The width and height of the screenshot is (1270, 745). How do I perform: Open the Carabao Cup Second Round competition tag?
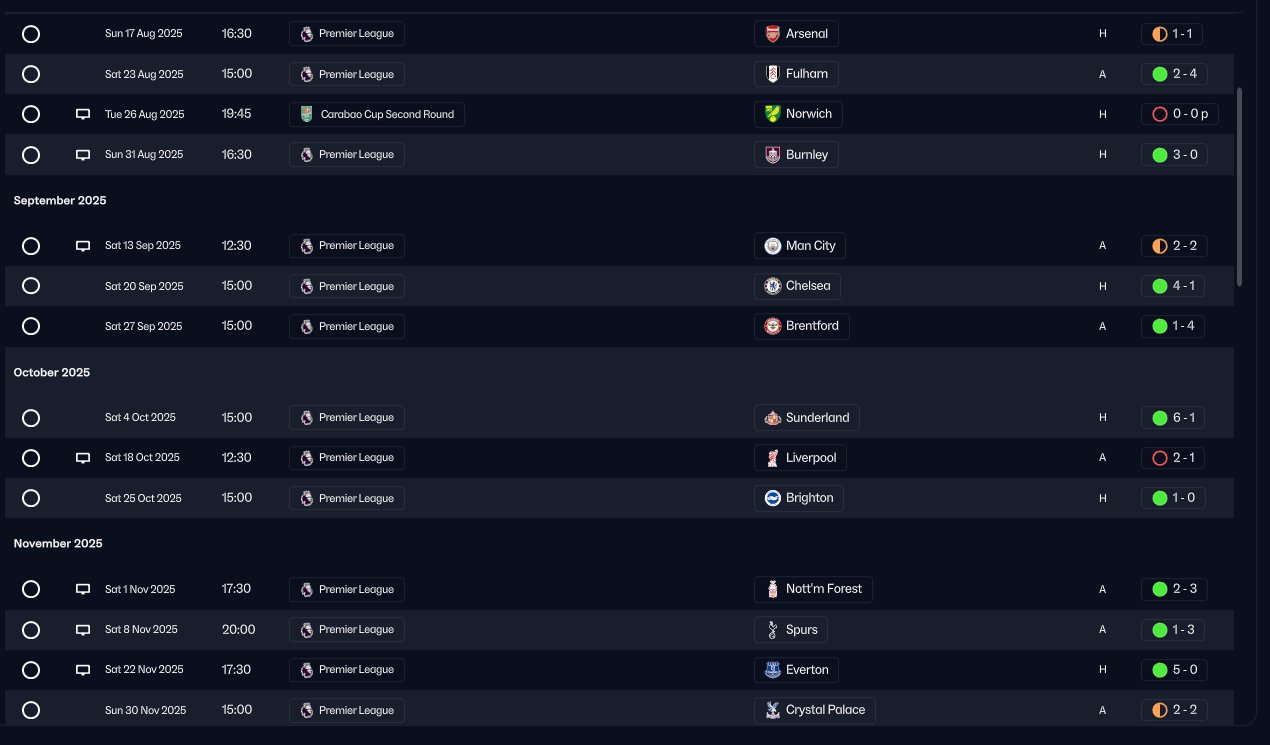(x=377, y=114)
